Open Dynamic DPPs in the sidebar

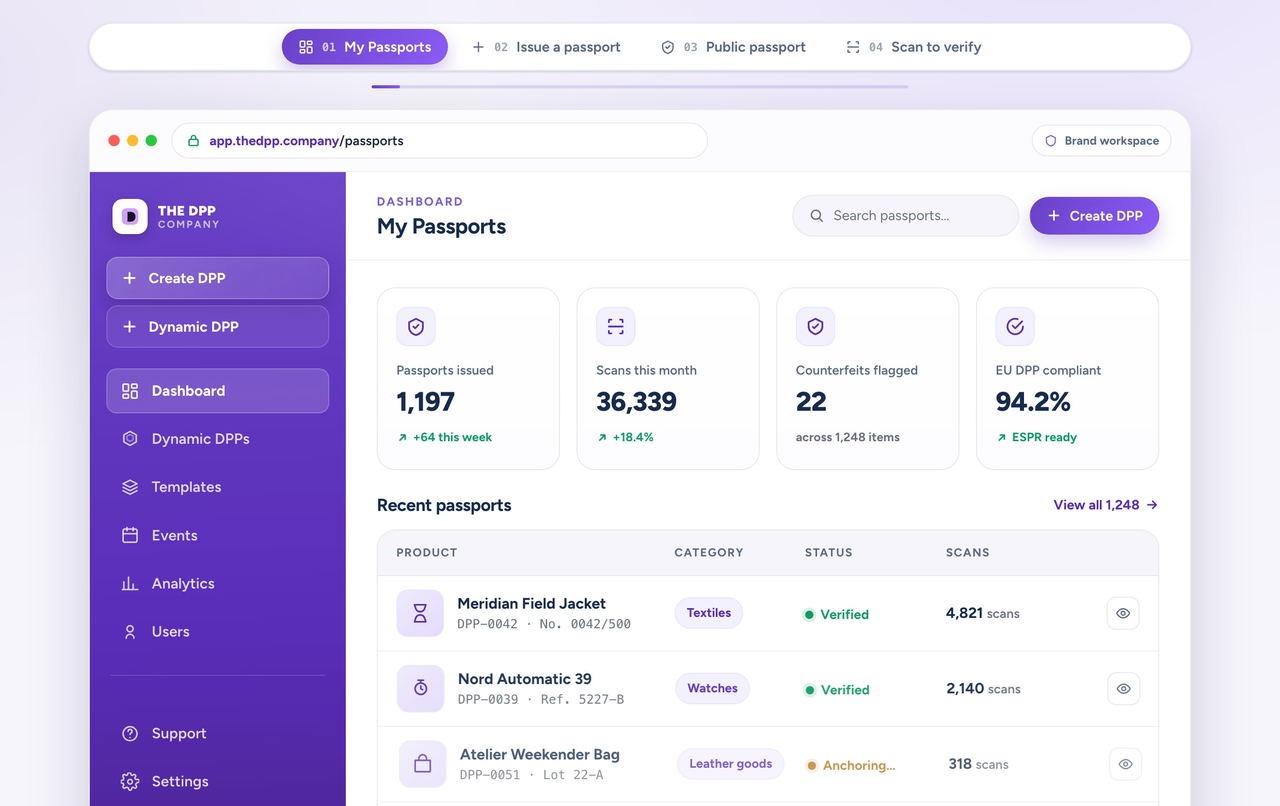(x=218, y=439)
